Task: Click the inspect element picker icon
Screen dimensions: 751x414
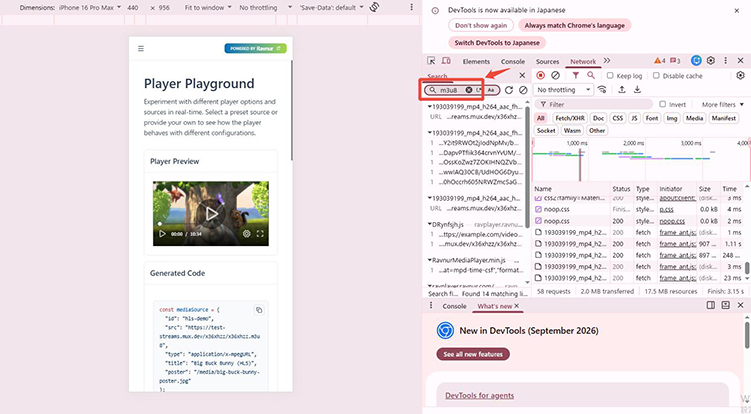Action: coord(431,61)
